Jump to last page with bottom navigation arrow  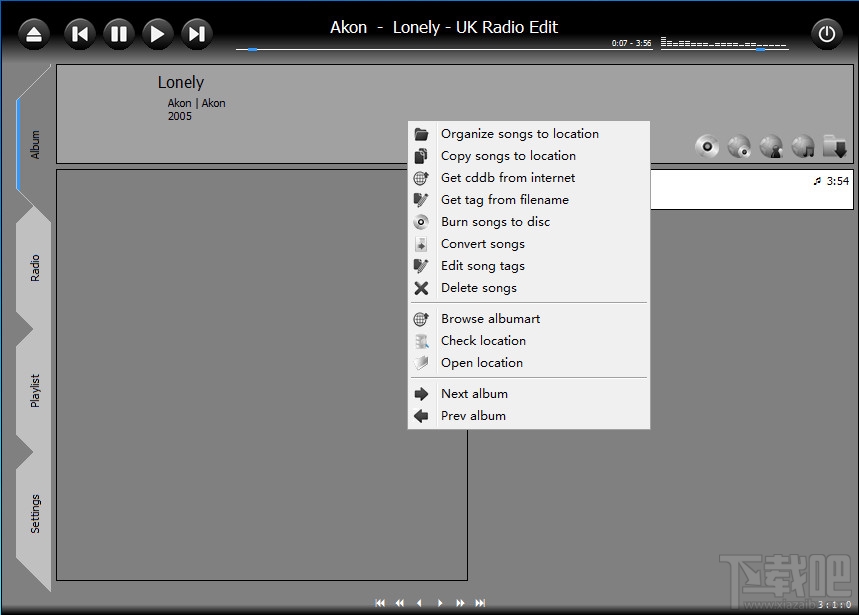(480, 603)
